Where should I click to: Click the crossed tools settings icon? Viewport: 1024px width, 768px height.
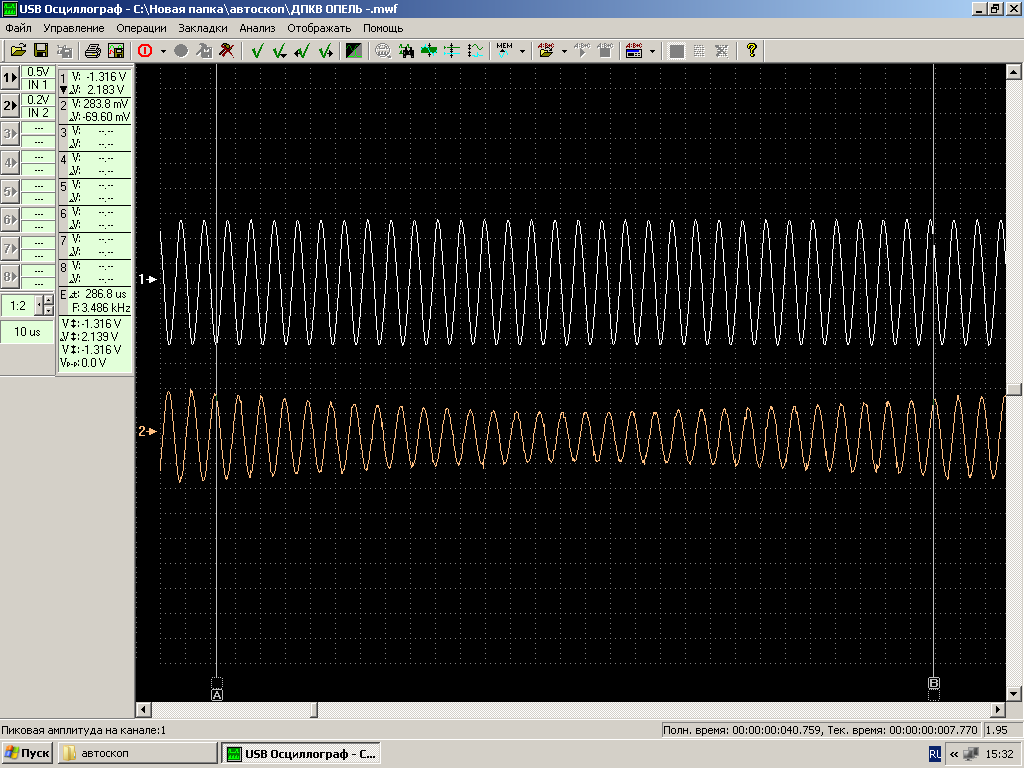point(226,50)
